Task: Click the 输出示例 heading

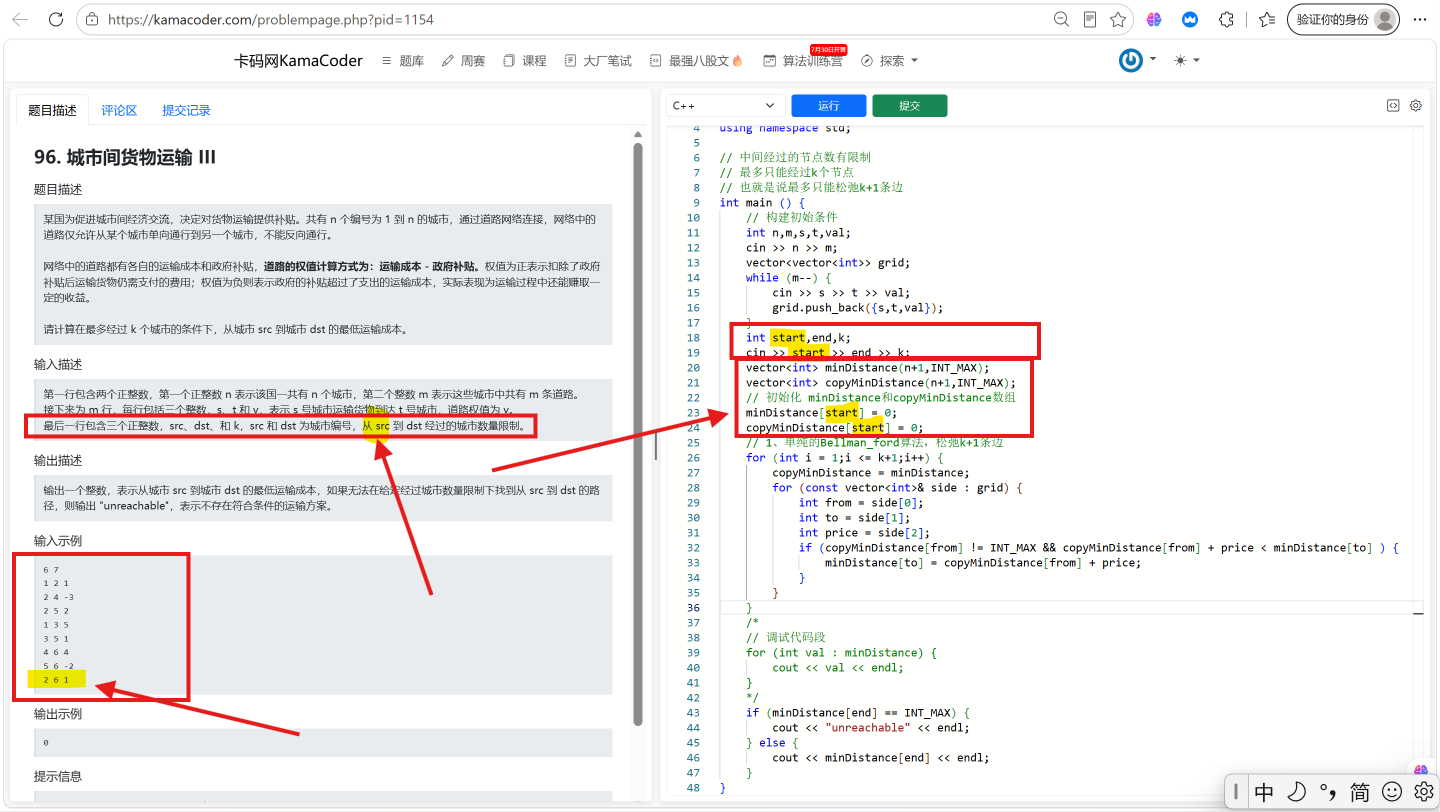Action: [58, 713]
